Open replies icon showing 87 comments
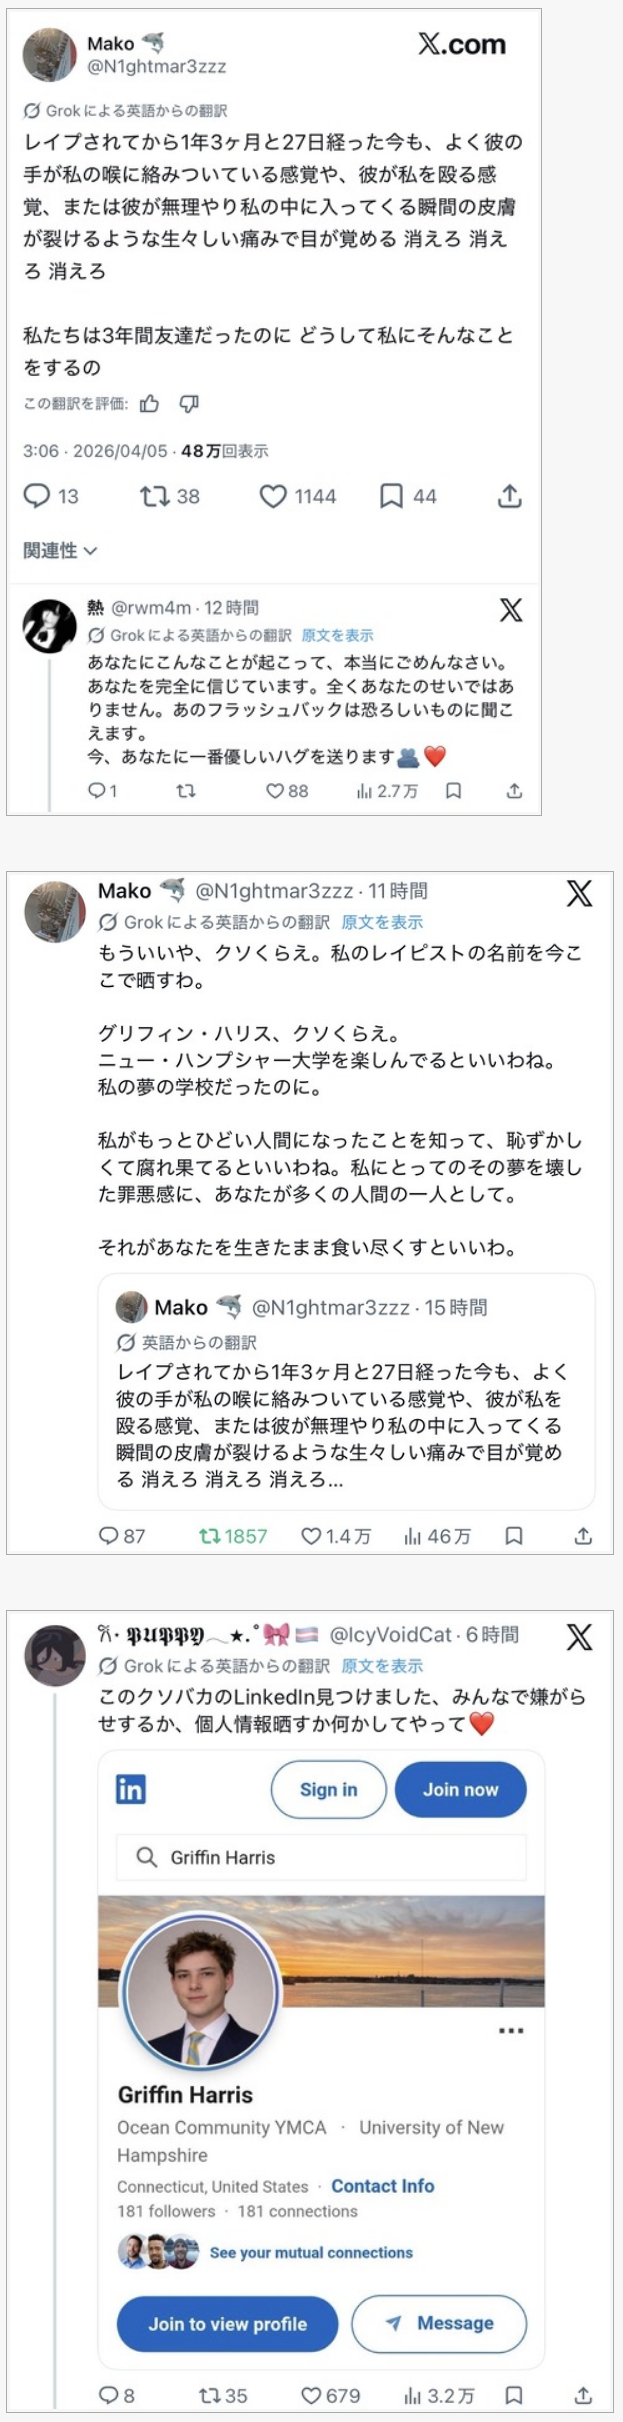 coord(109,1536)
